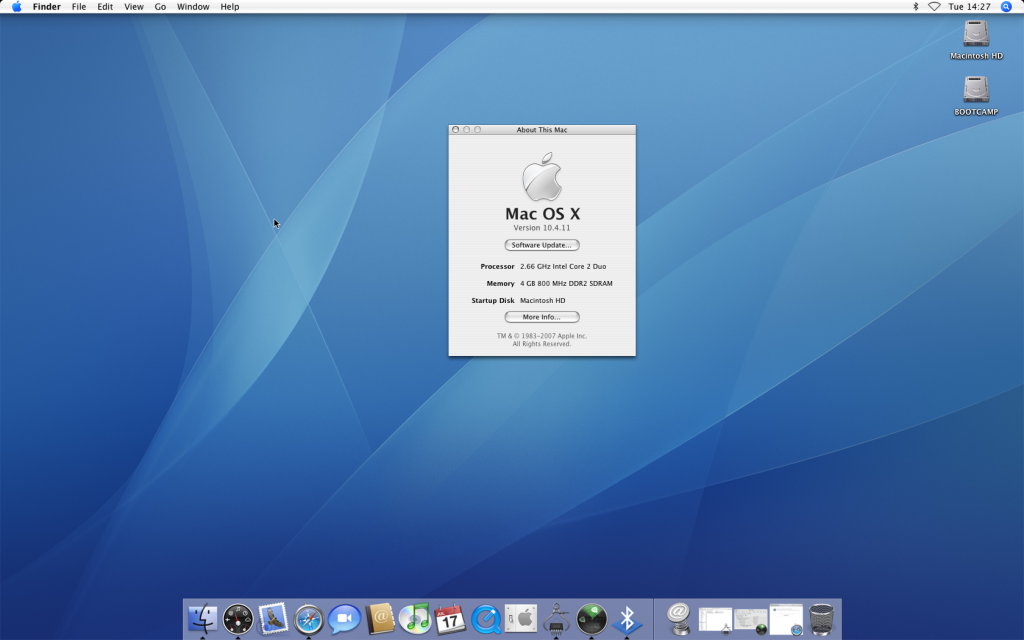The width and height of the screenshot is (1024, 640).
Task: Click the 'Startup Disk' label
Action: pyautogui.click(x=493, y=300)
